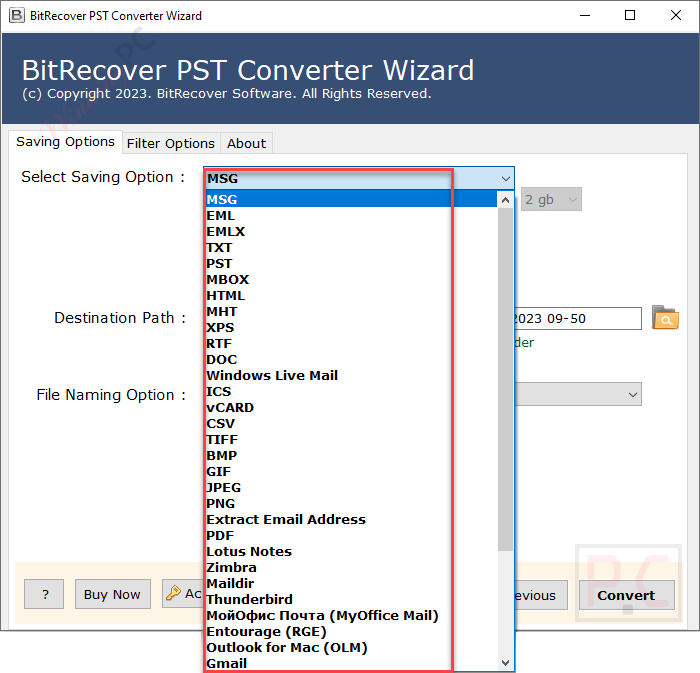Select EMLX in the format list
The width and height of the screenshot is (700, 673).
pos(351,232)
